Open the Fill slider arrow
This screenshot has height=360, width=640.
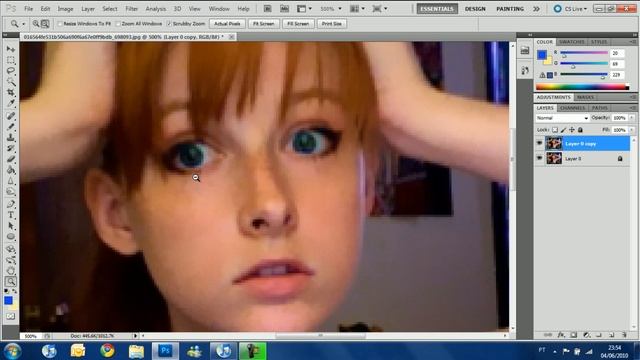(632, 130)
